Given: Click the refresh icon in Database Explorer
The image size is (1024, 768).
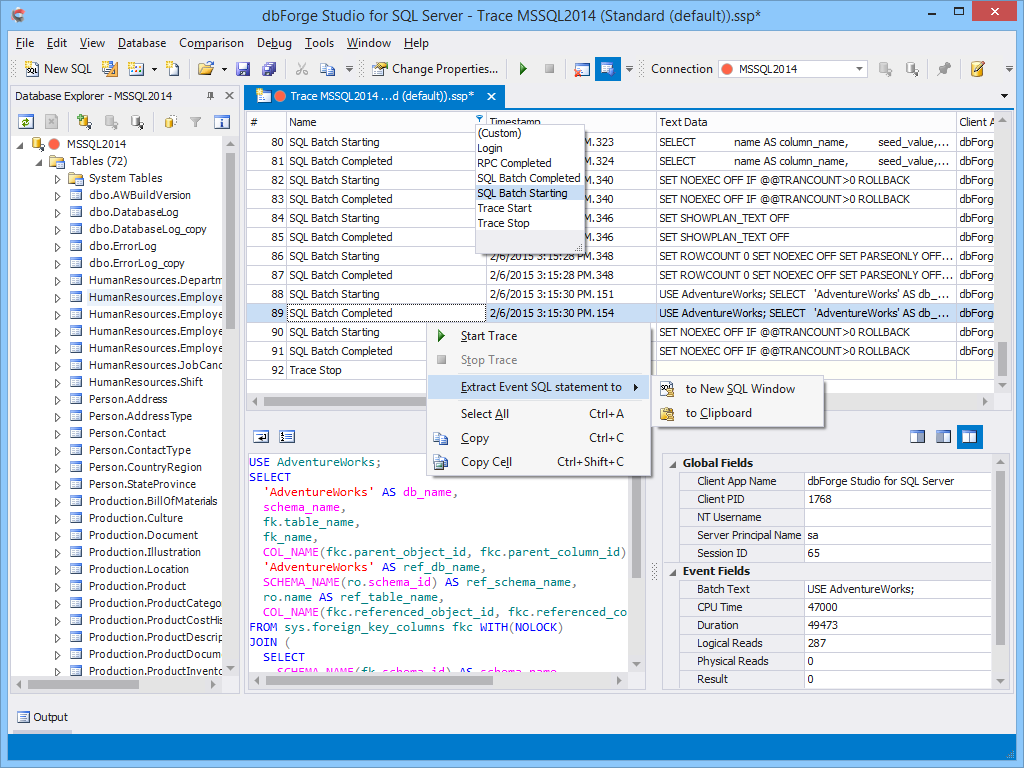Looking at the screenshot, I should (x=26, y=122).
